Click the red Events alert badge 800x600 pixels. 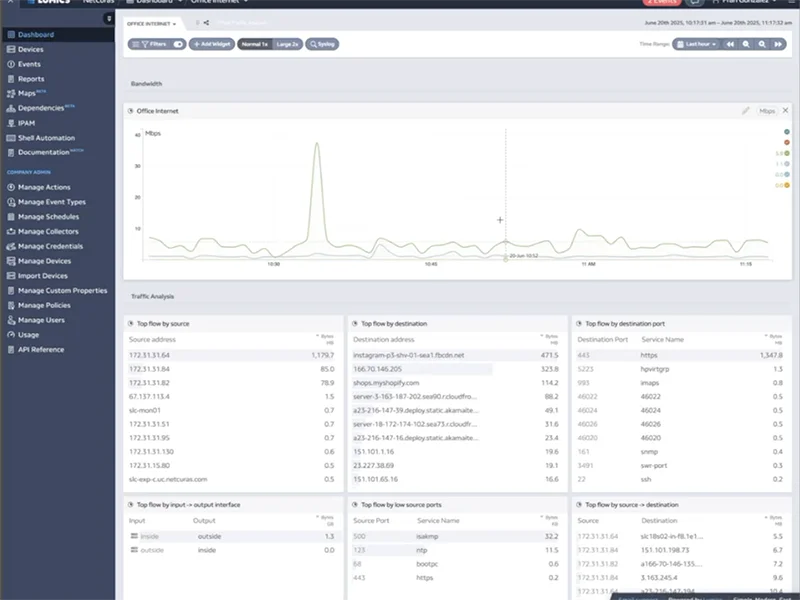[x=662, y=2]
